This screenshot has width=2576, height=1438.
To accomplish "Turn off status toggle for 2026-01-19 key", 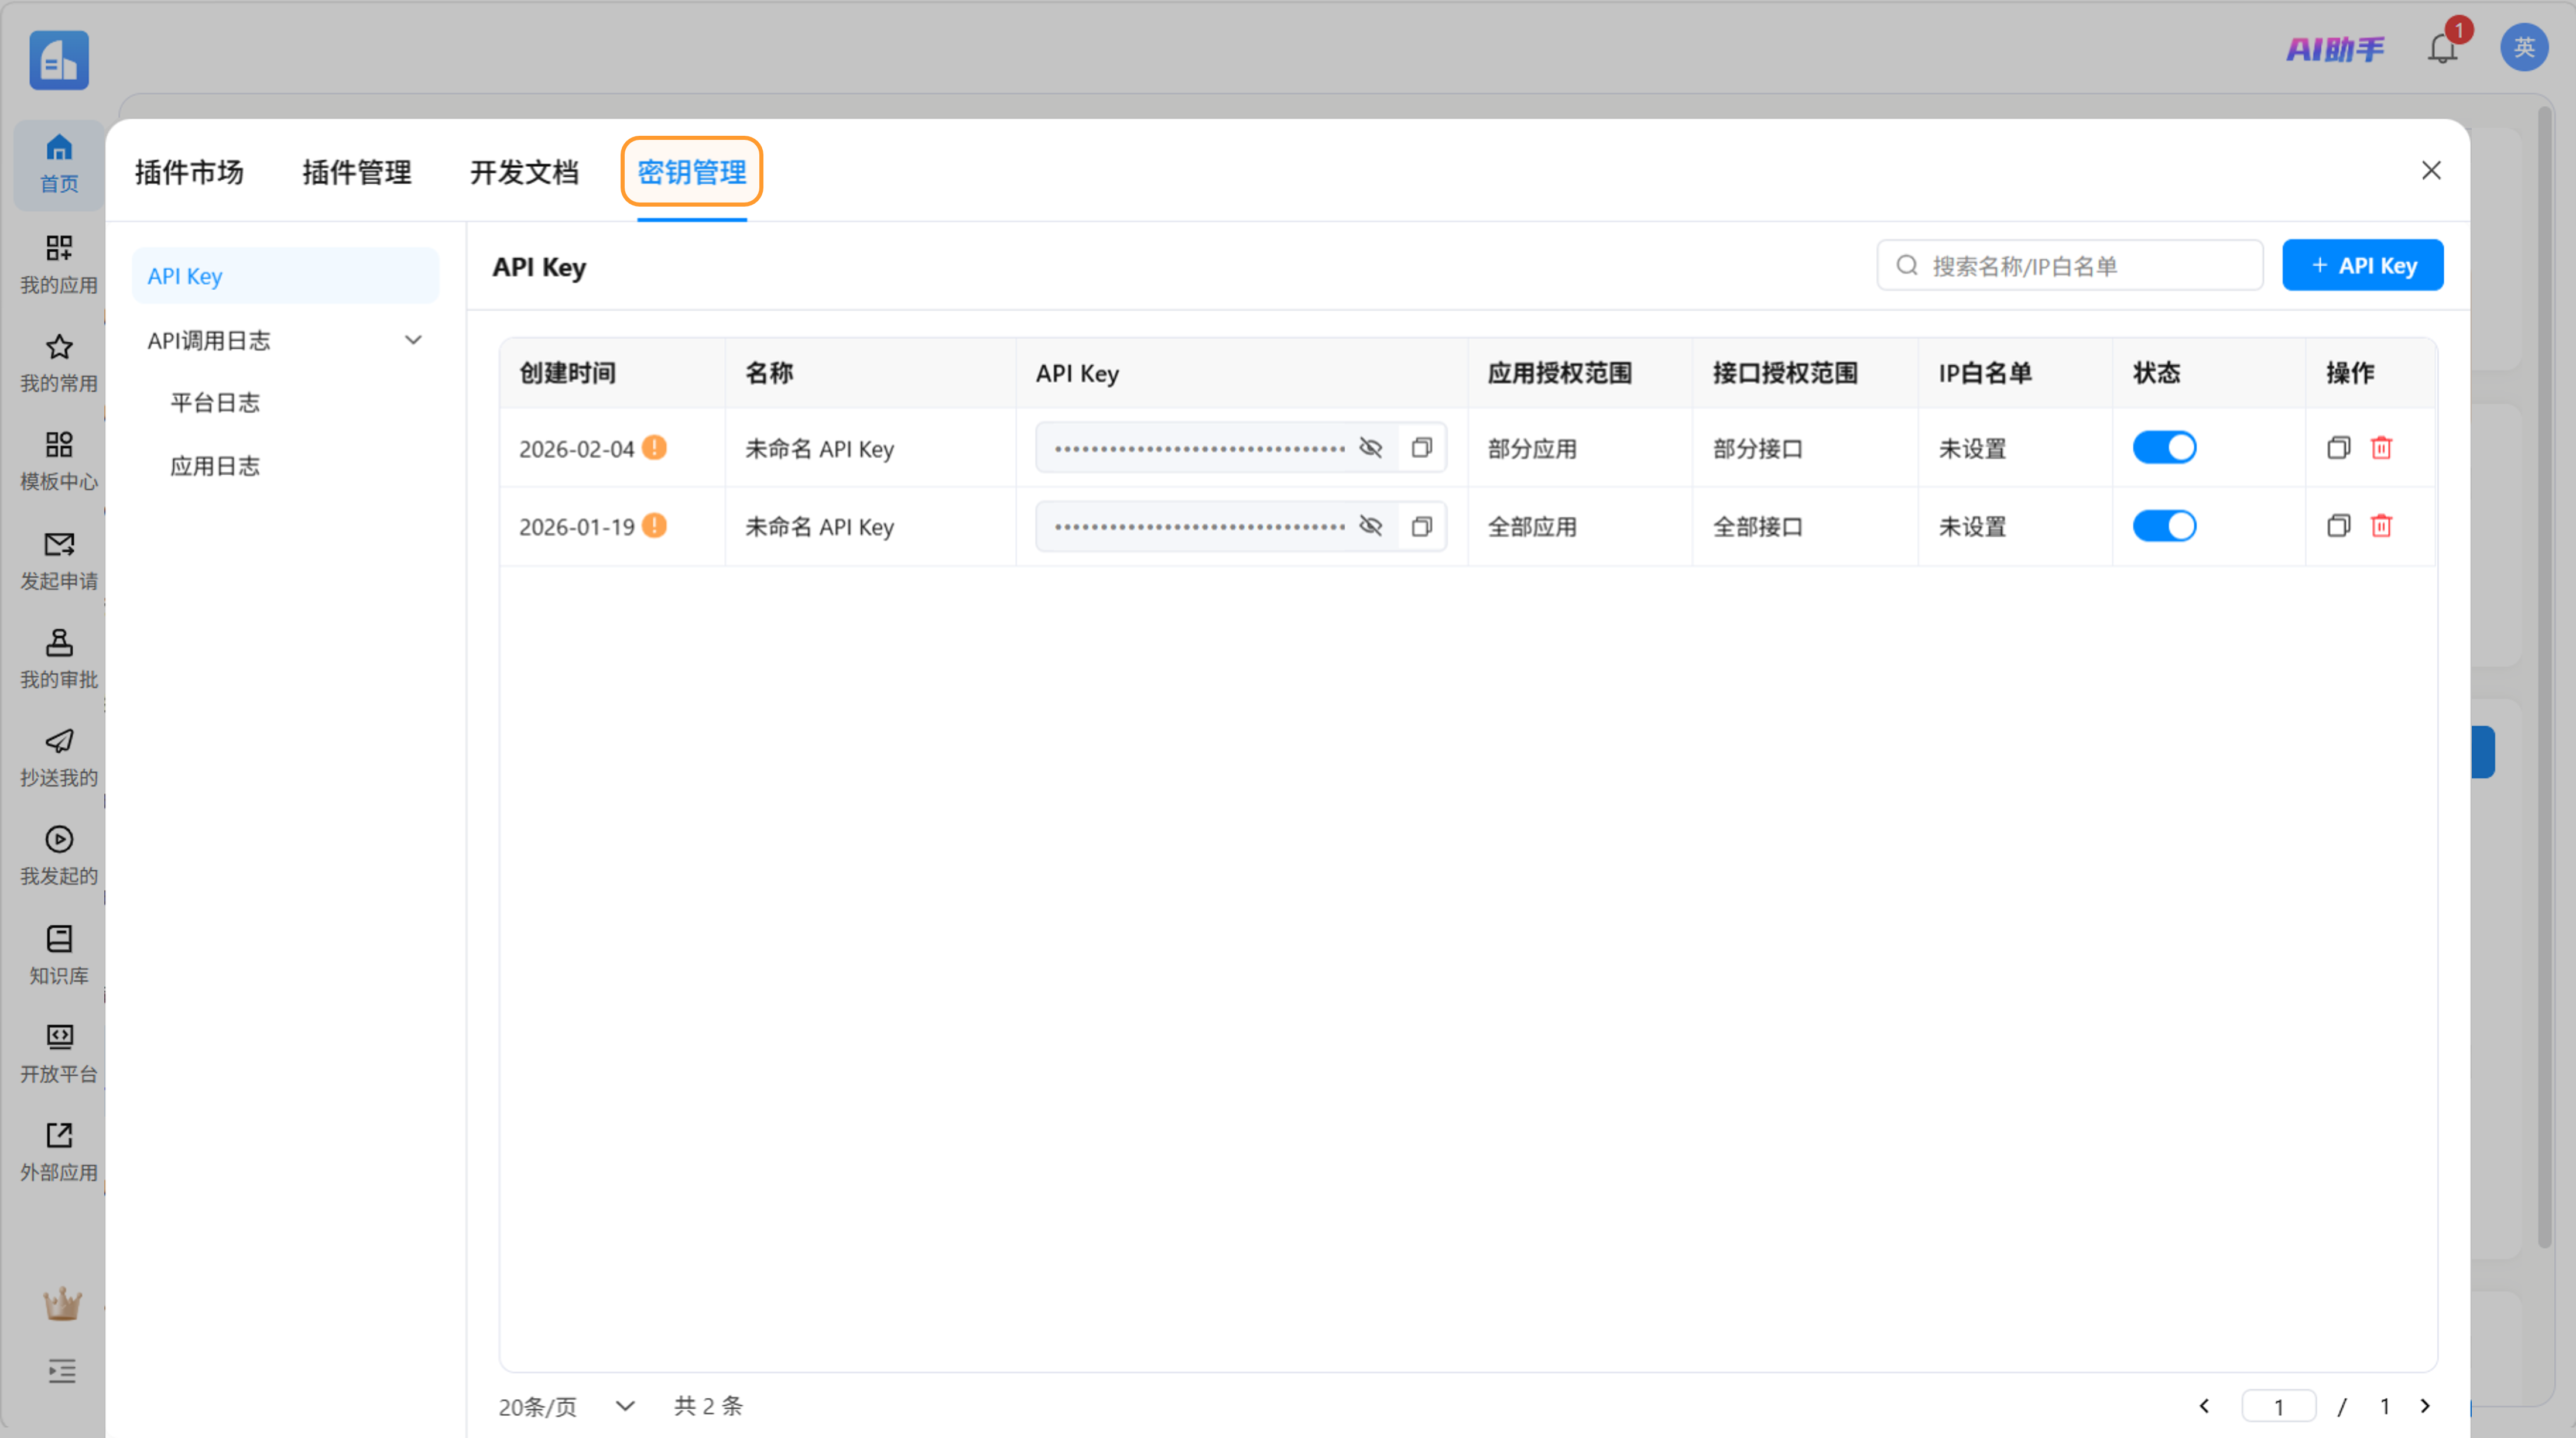I will (x=2164, y=526).
